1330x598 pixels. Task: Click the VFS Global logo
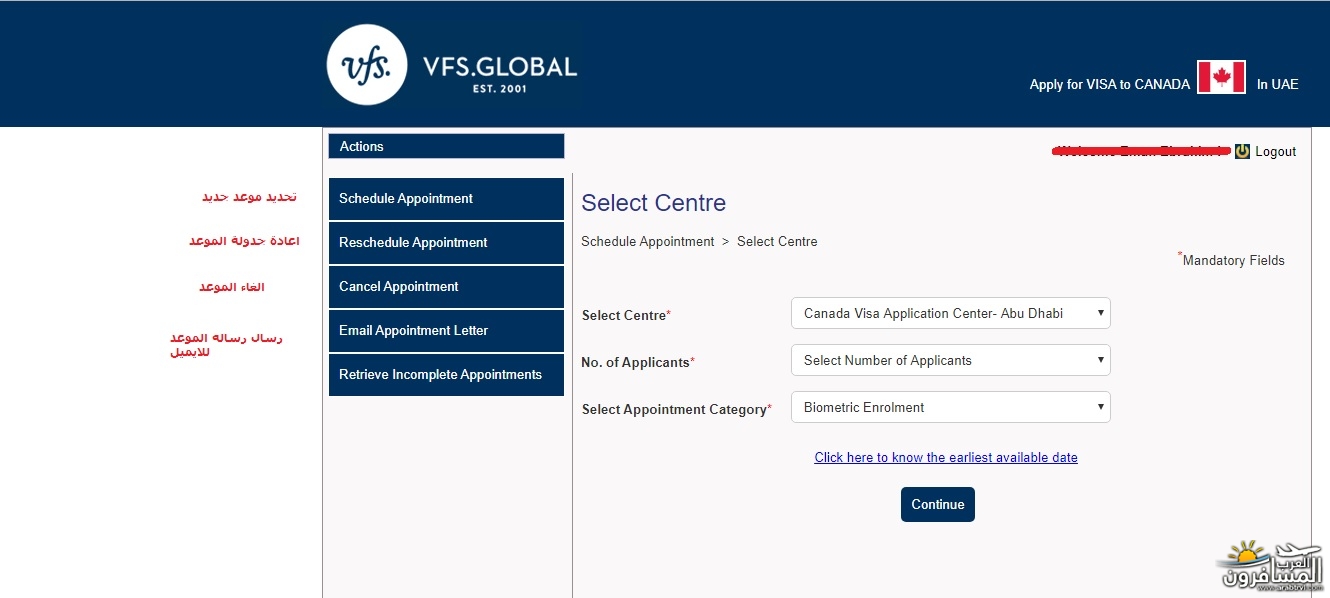point(453,66)
